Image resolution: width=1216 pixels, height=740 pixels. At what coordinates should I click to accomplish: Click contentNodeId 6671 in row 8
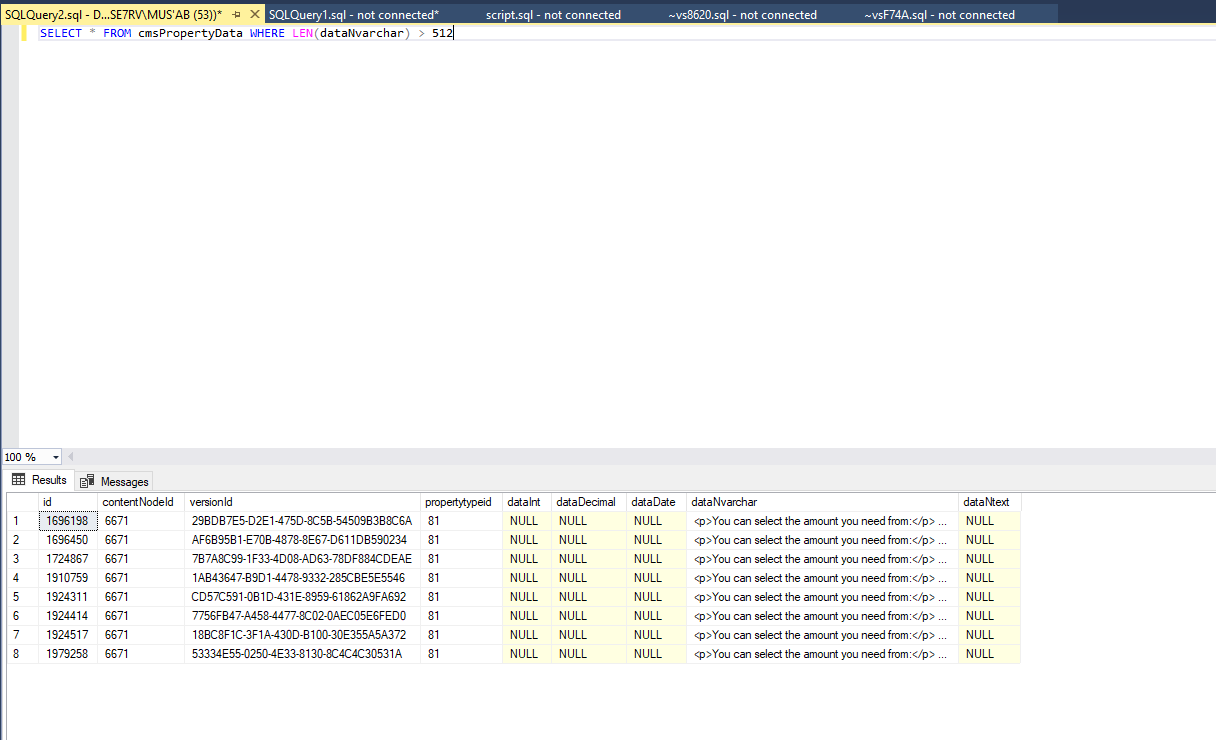click(141, 654)
